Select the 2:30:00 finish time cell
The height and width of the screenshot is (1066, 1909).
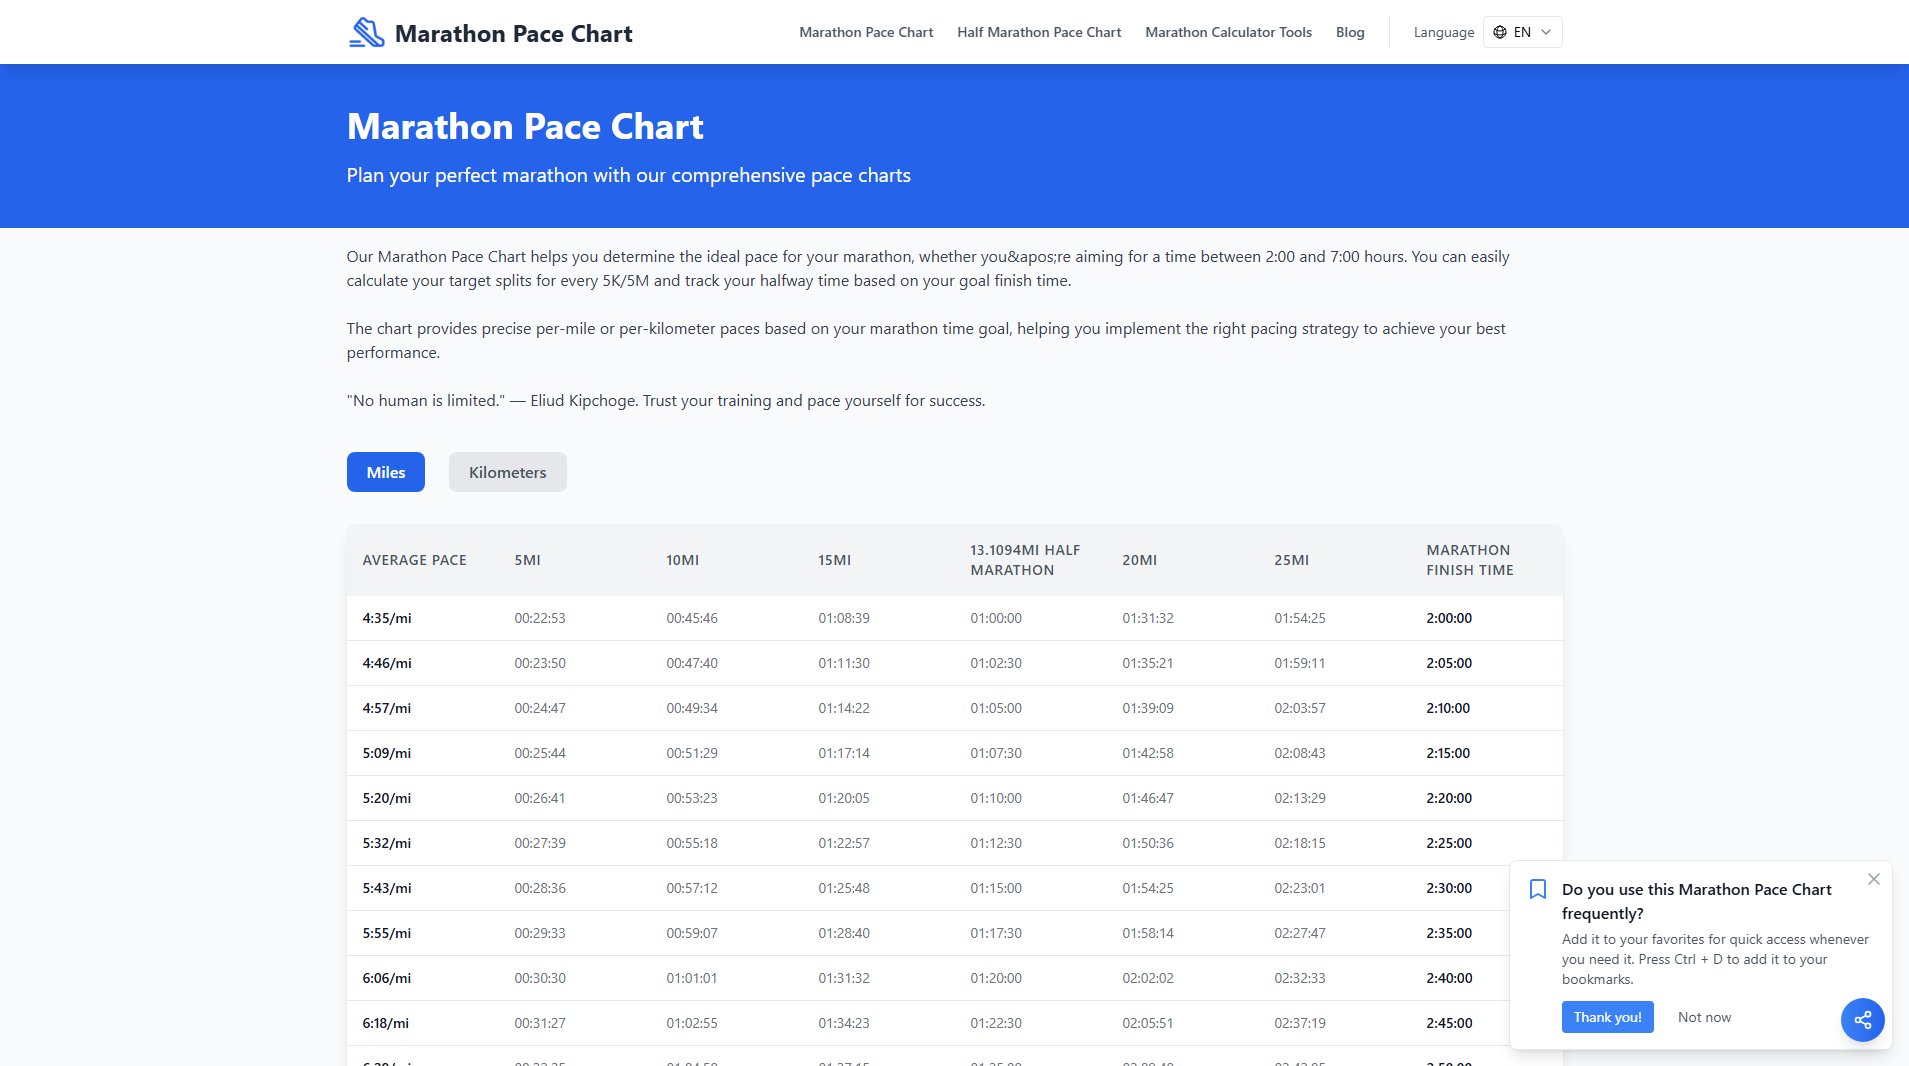(1448, 888)
